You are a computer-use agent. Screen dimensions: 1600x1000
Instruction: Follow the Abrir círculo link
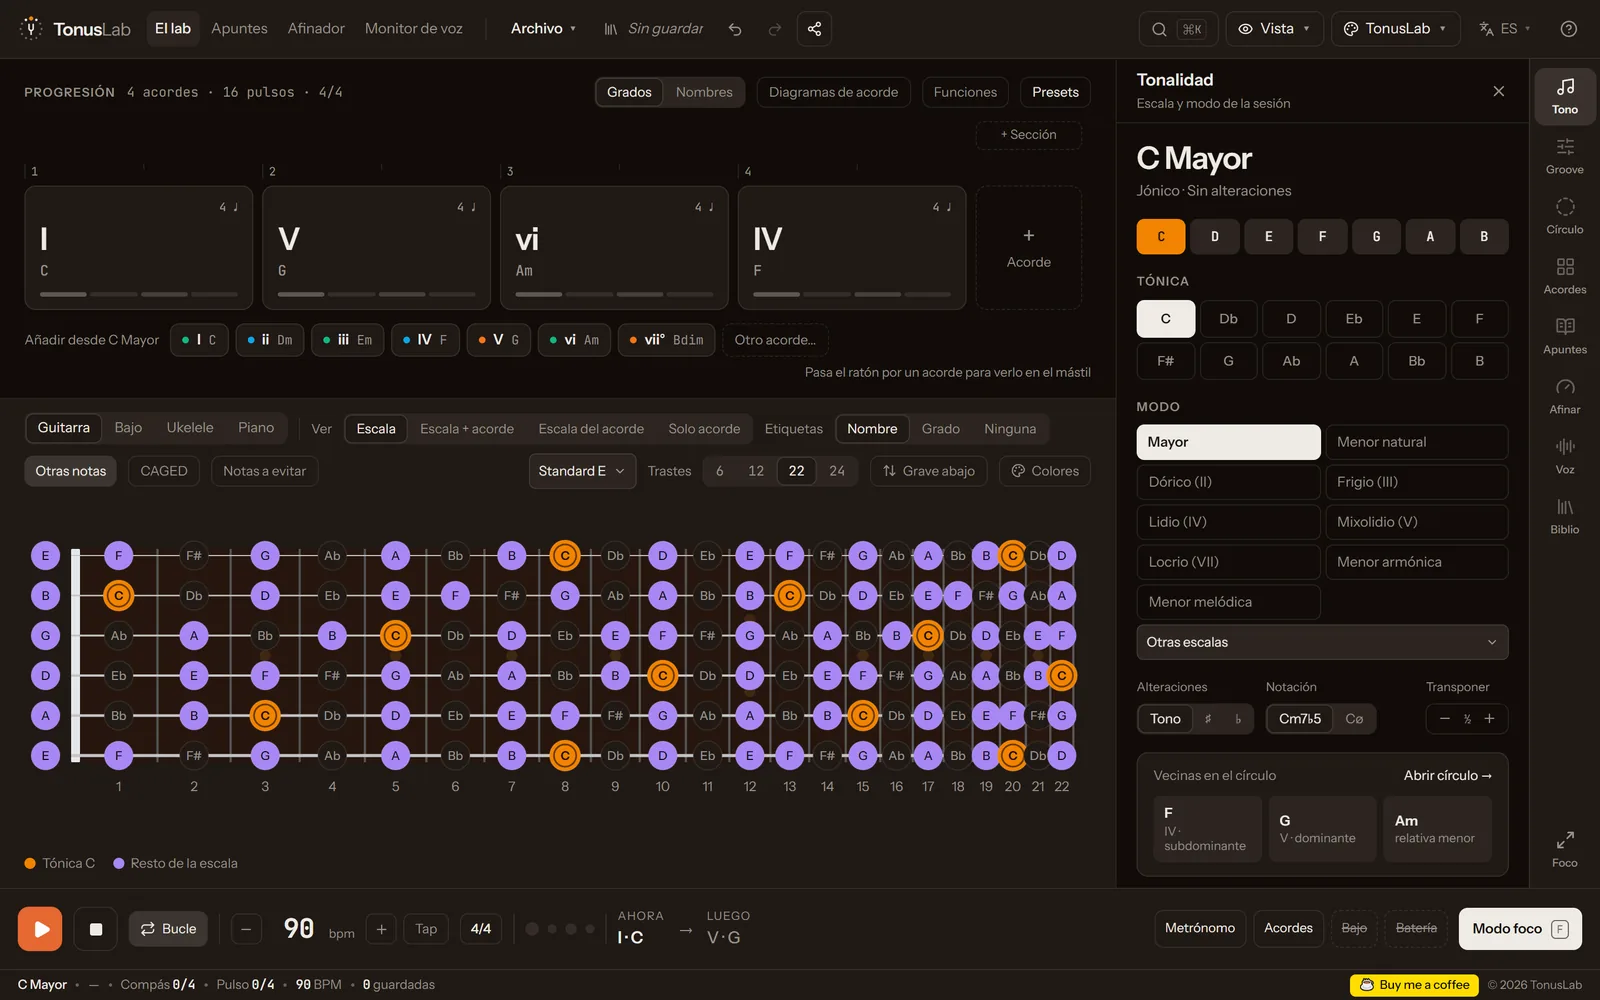point(1447,776)
